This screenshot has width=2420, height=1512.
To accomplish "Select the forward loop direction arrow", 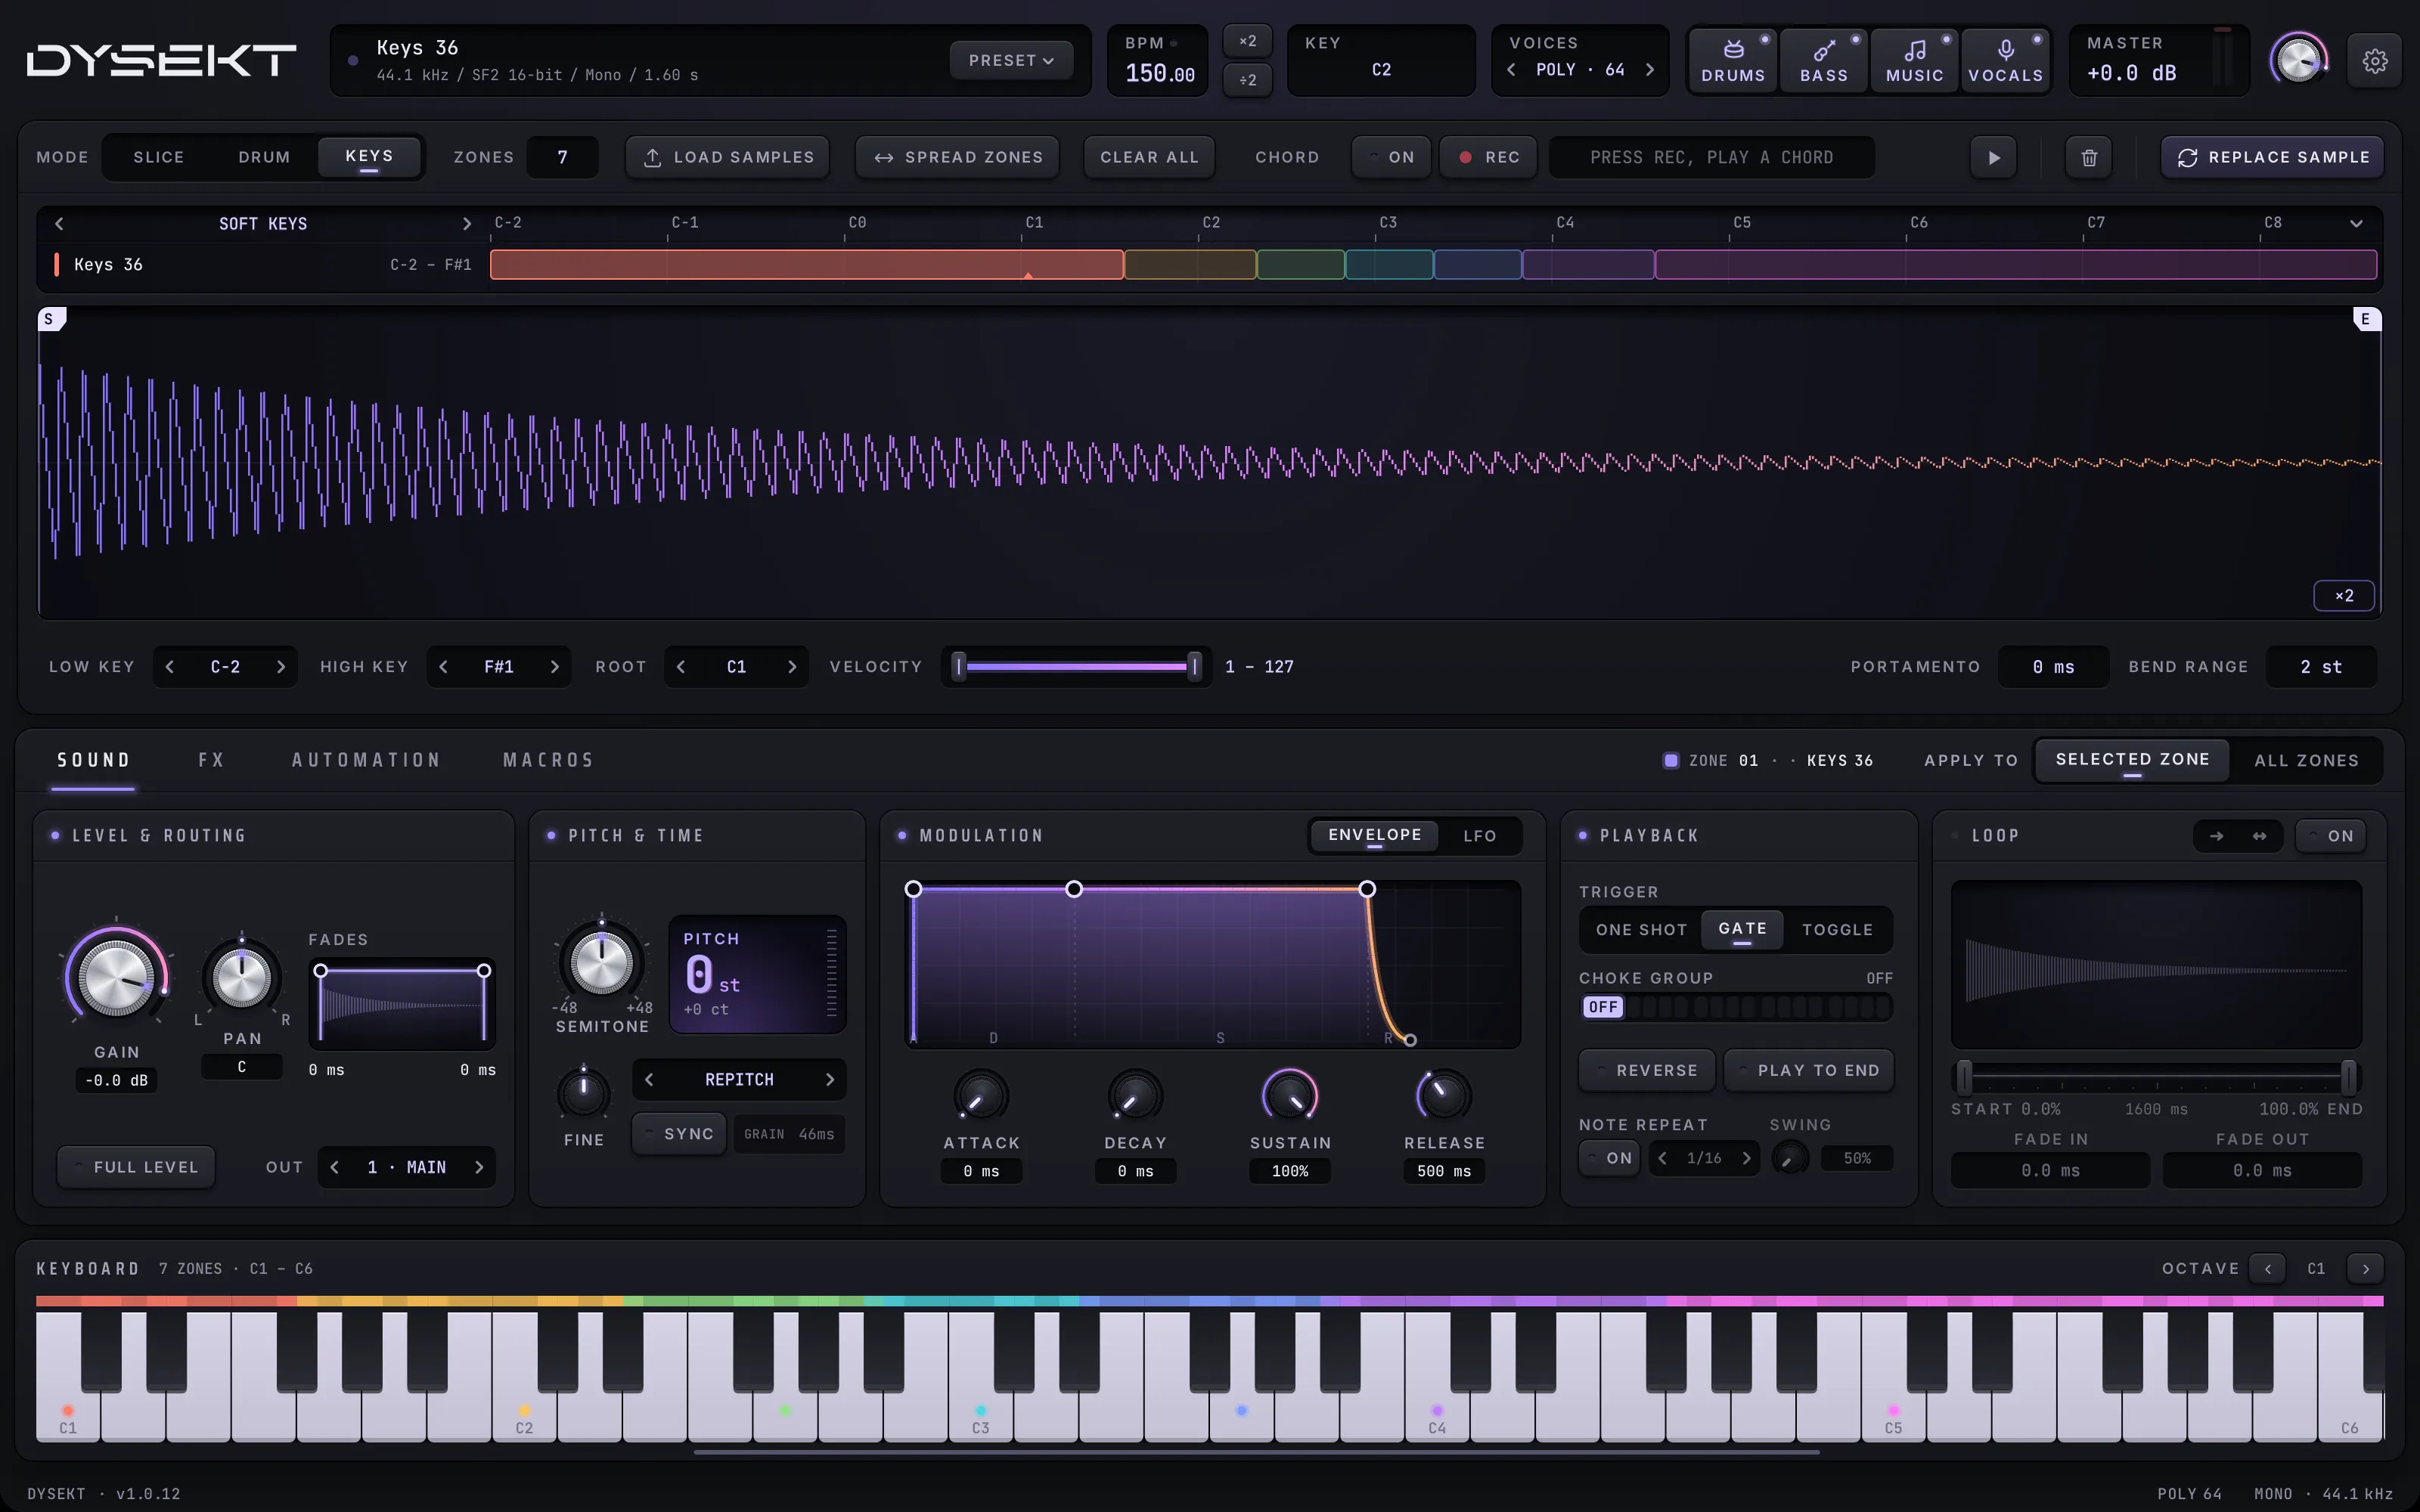I will pyautogui.click(x=2217, y=836).
